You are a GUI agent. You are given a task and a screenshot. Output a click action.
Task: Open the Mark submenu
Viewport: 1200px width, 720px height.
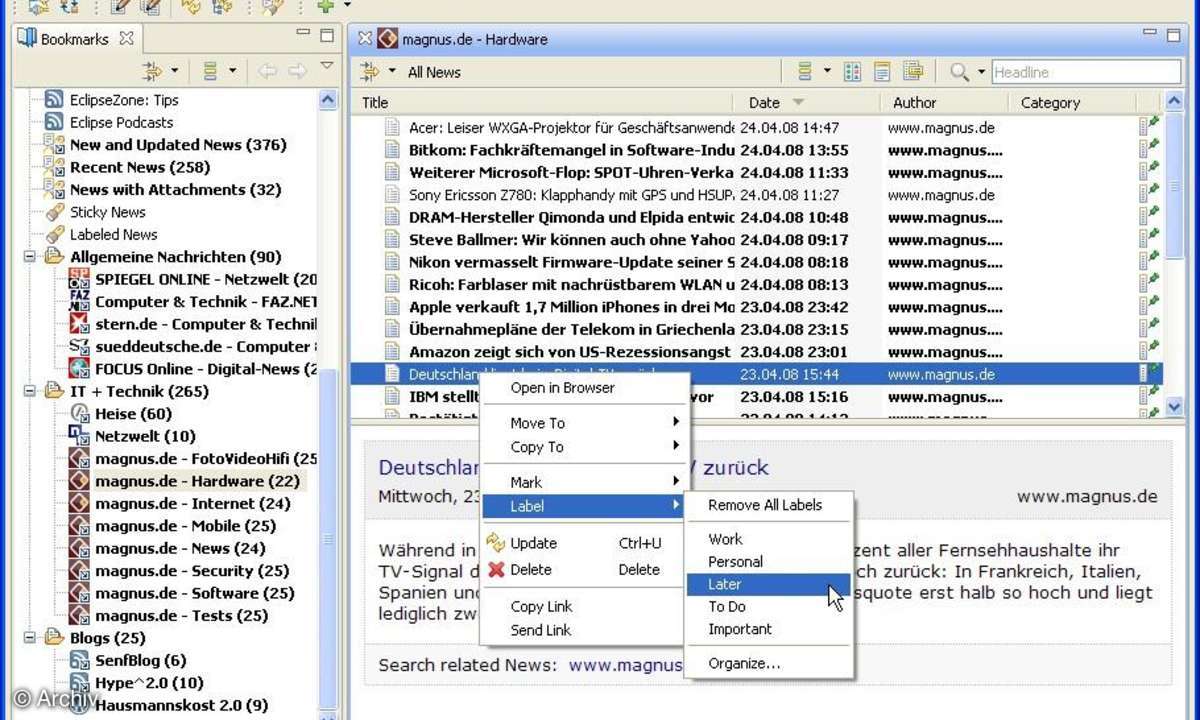click(585, 482)
